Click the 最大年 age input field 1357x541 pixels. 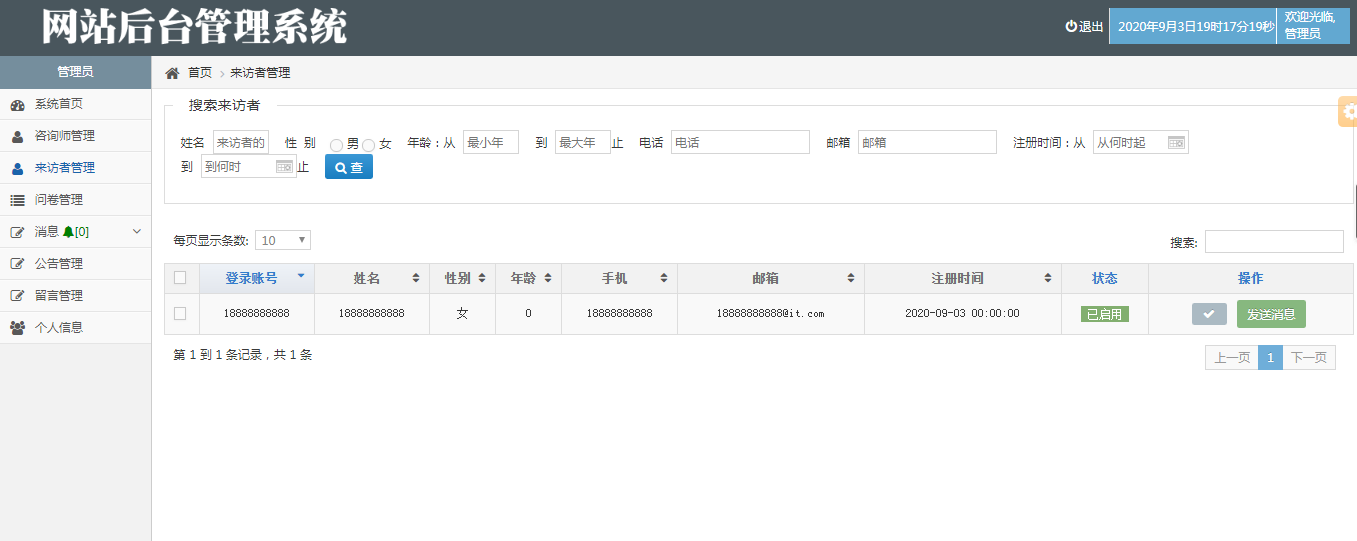(583, 142)
